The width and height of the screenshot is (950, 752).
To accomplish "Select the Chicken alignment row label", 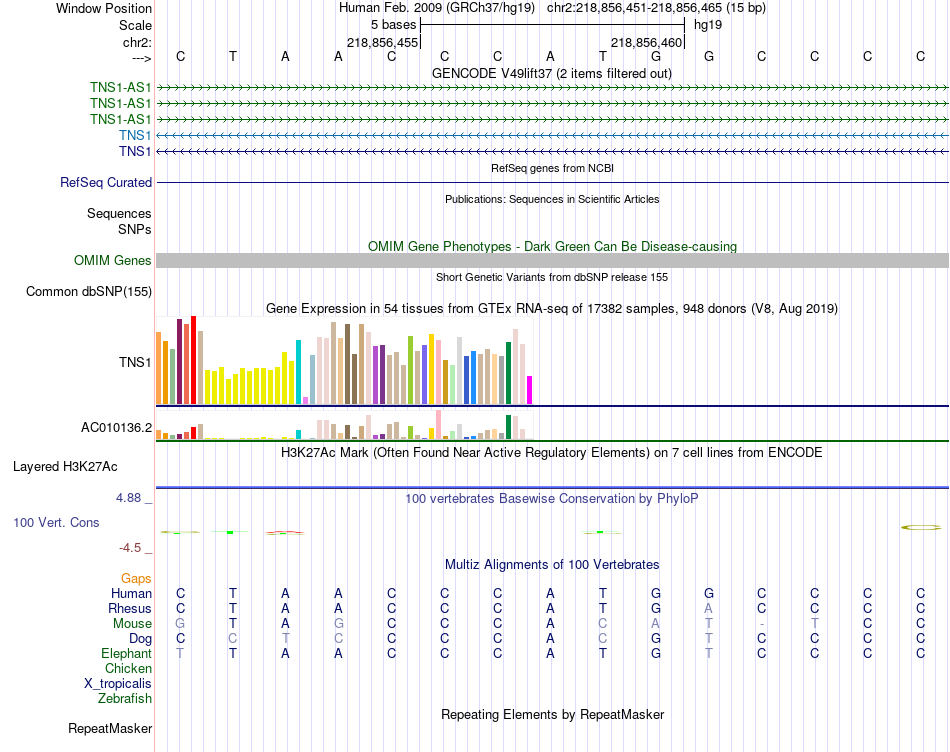I will 128,668.
